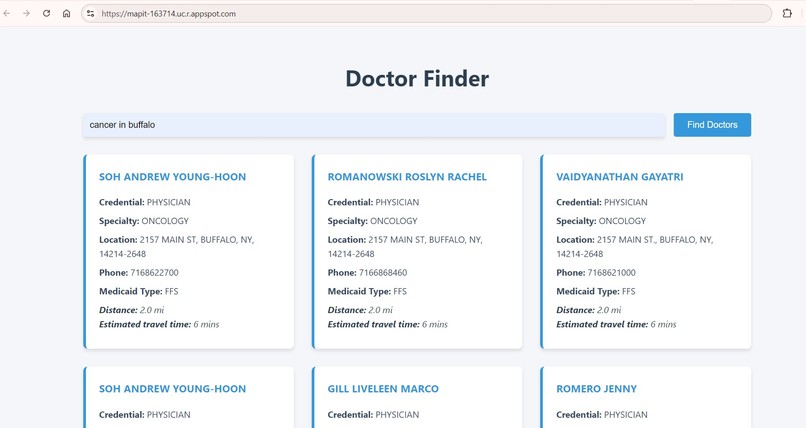This screenshot has height=428, width=806.
Task: Click the Find Doctors button
Action: point(712,125)
